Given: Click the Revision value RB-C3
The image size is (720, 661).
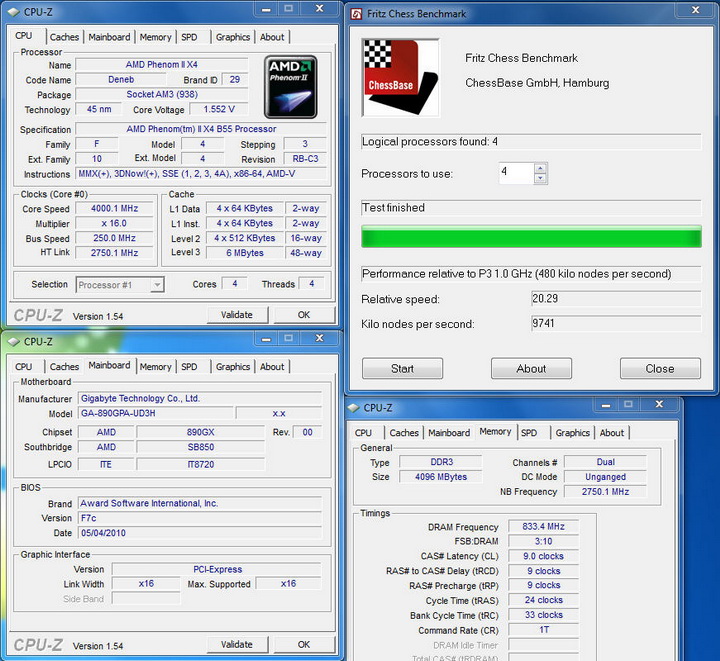Looking at the screenshot, I should tap(305, 159).
